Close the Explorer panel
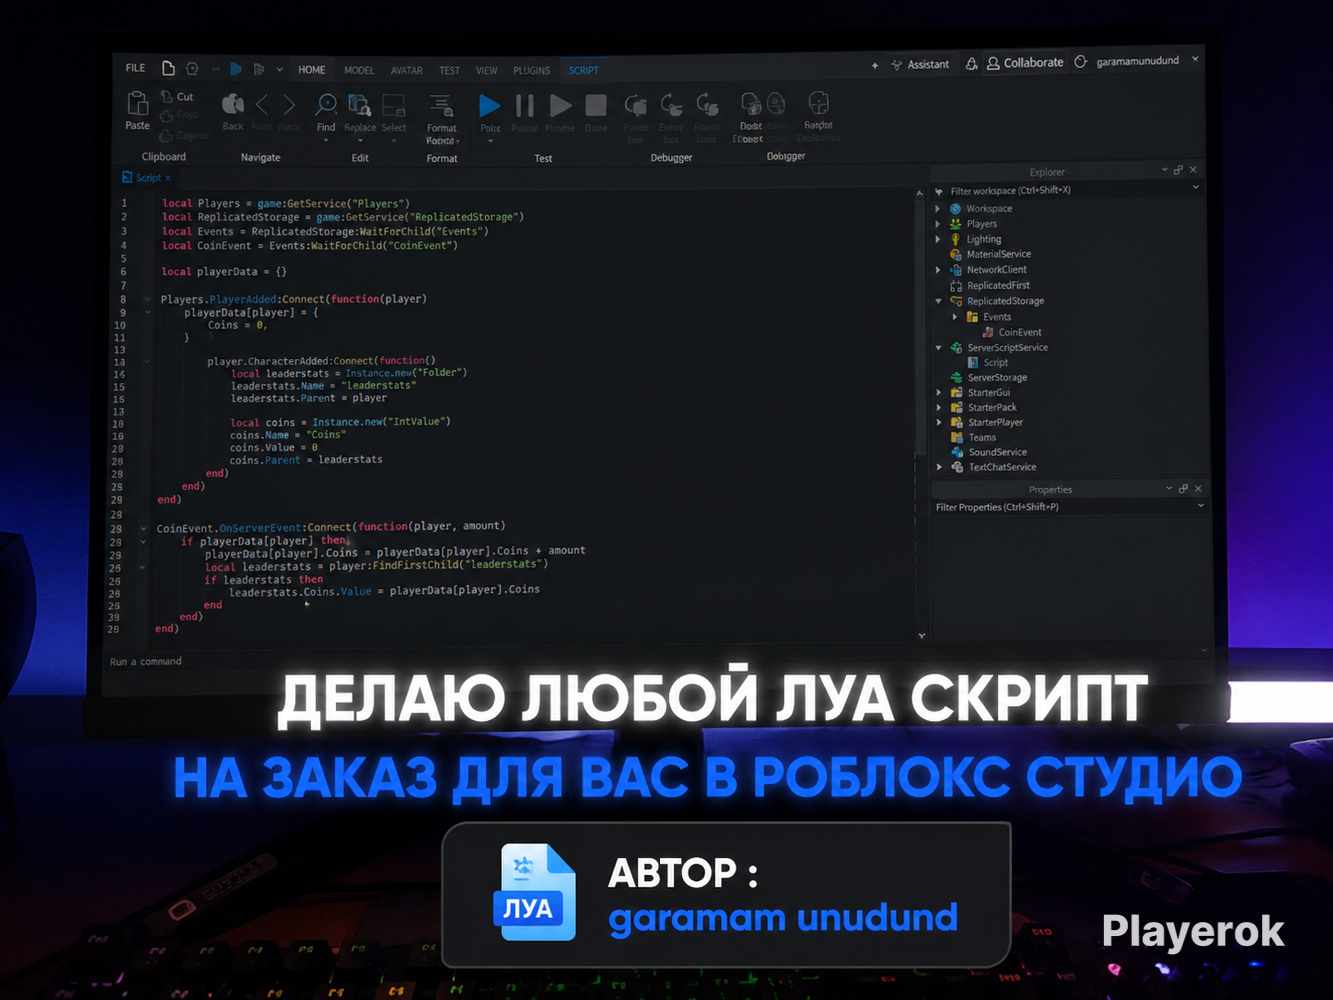The height and width of the screenshot is (1000, 1333). tap(1193, 170)
